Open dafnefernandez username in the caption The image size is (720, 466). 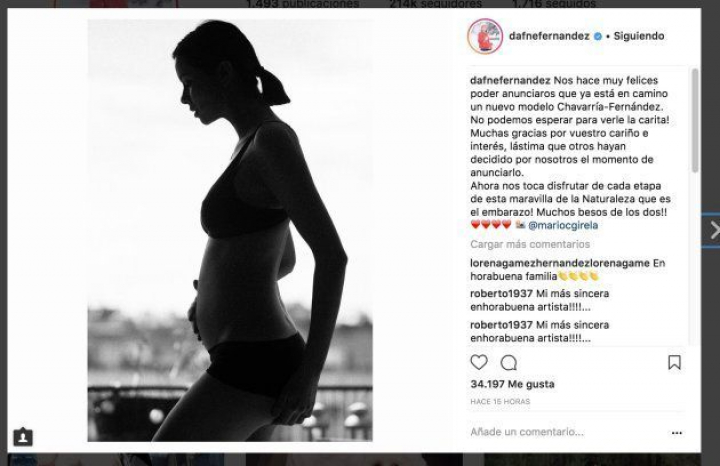click(x=510, y=80)
